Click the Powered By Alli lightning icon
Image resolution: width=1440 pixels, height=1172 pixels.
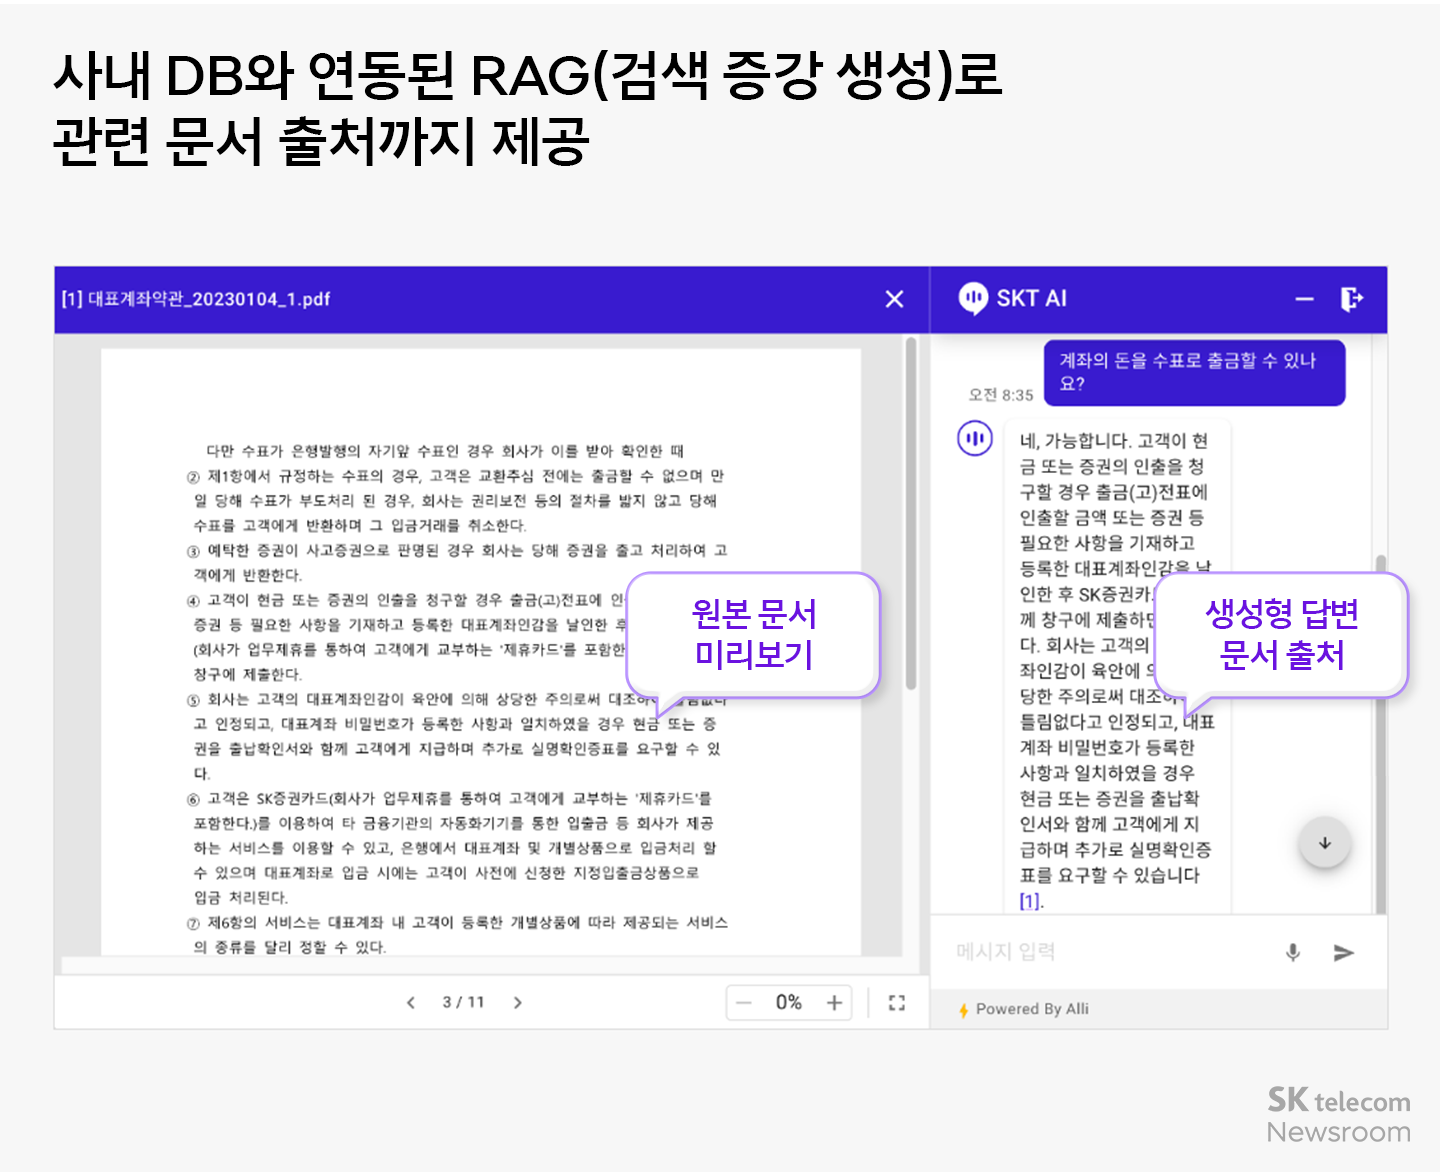(963, 1009)
